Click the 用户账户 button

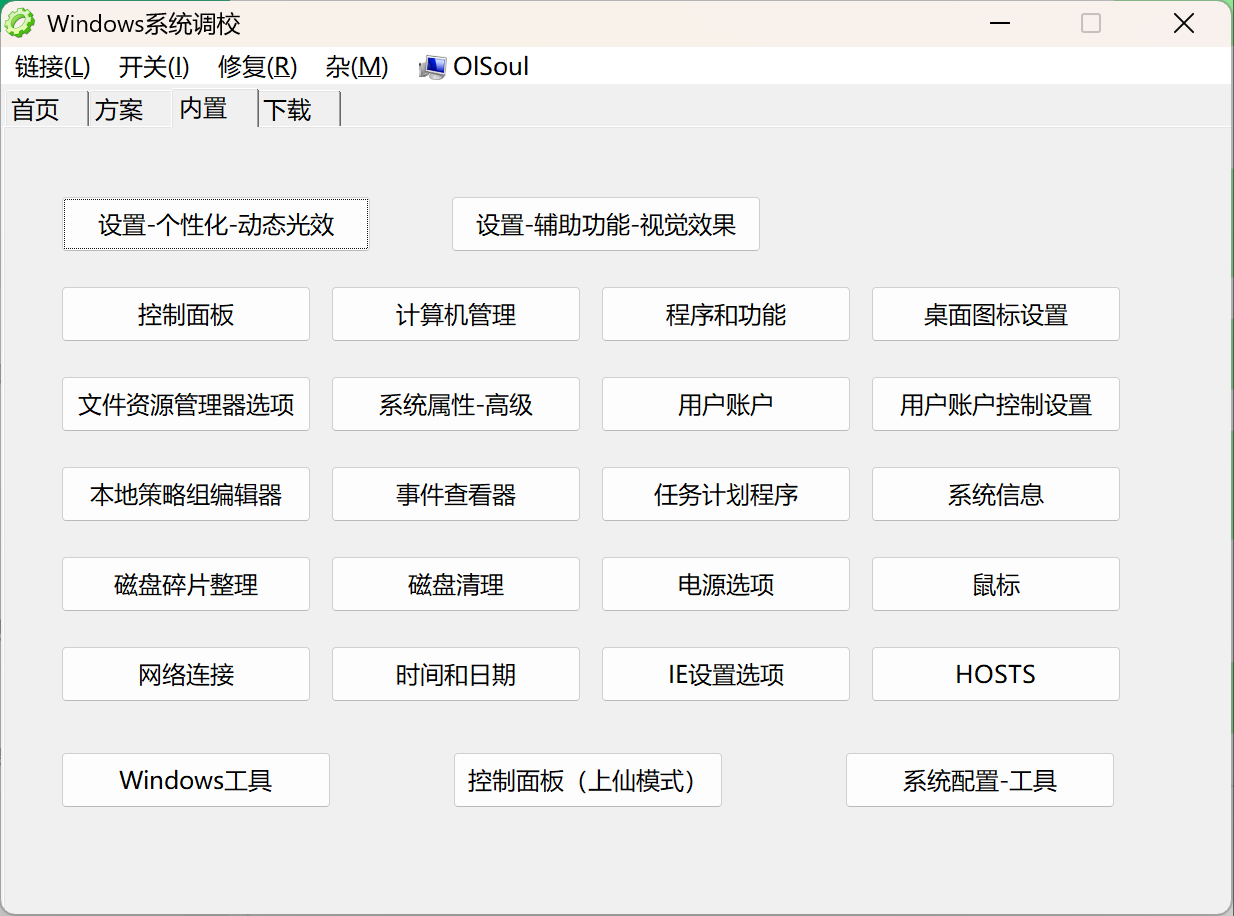(x=726, y=404)
